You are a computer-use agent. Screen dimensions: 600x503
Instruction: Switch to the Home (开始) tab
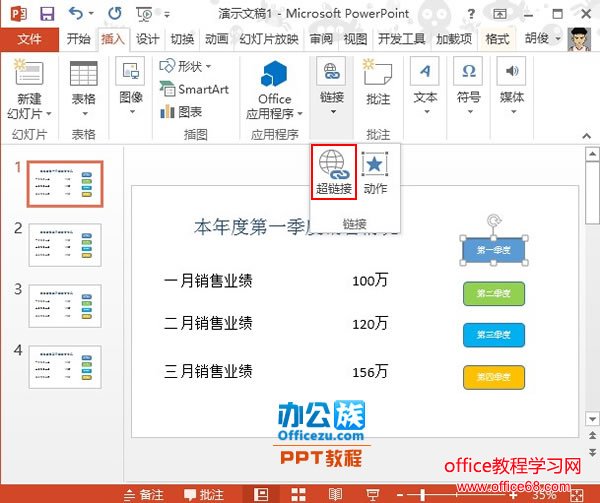click(x=78, y=39)
